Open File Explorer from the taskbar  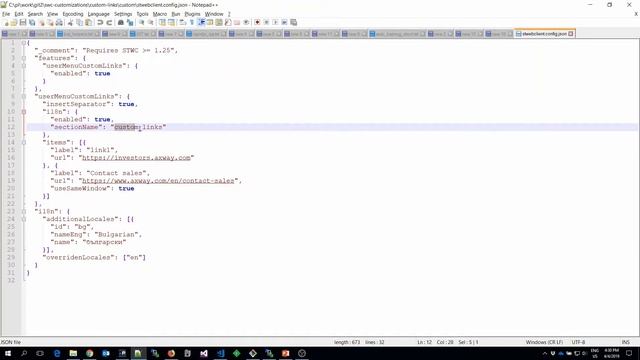tap(73, 353)
